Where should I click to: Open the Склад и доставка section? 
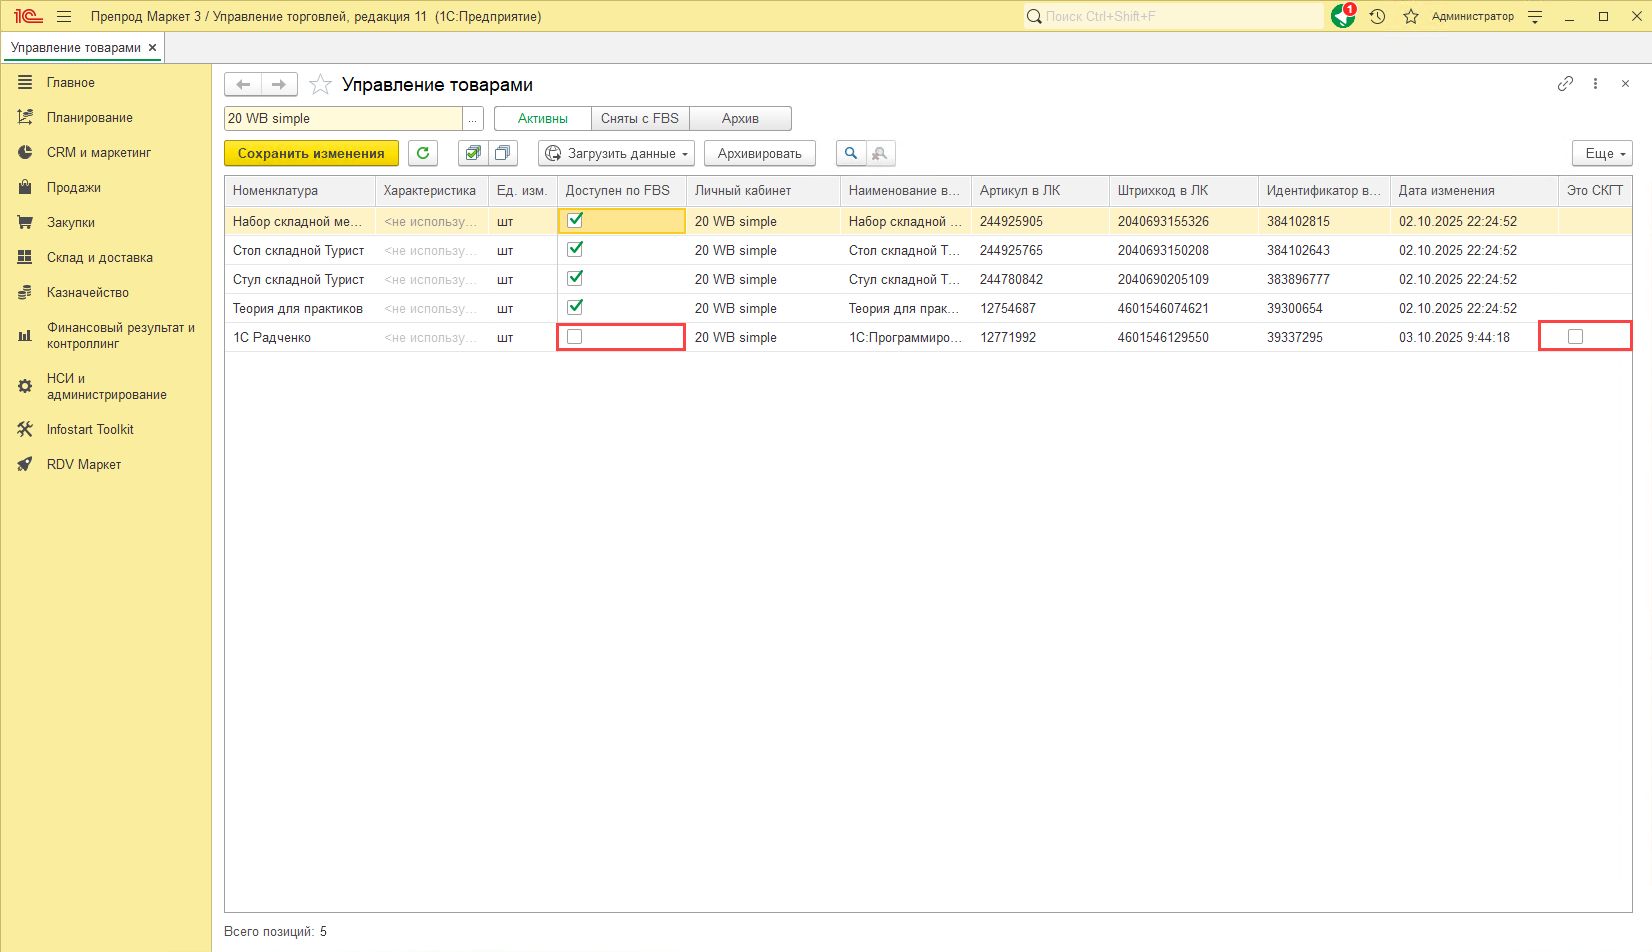point(99,258)
